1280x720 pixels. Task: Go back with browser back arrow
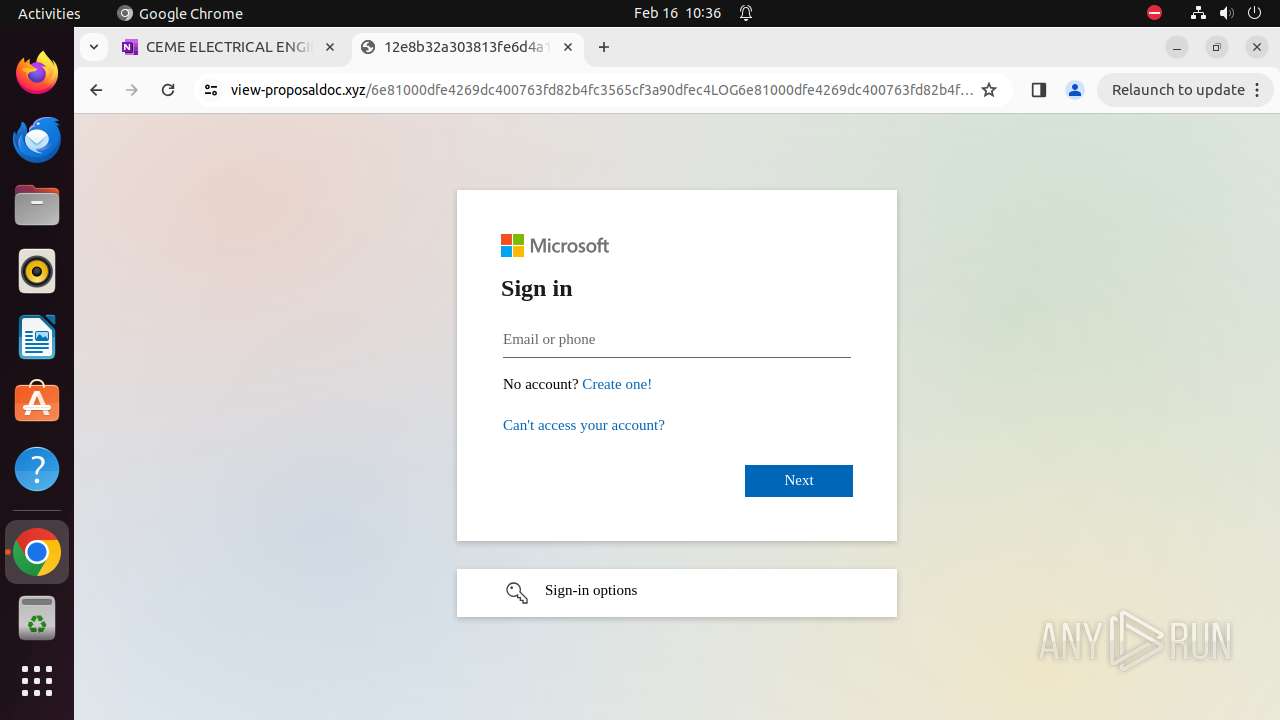coord(96,90)
